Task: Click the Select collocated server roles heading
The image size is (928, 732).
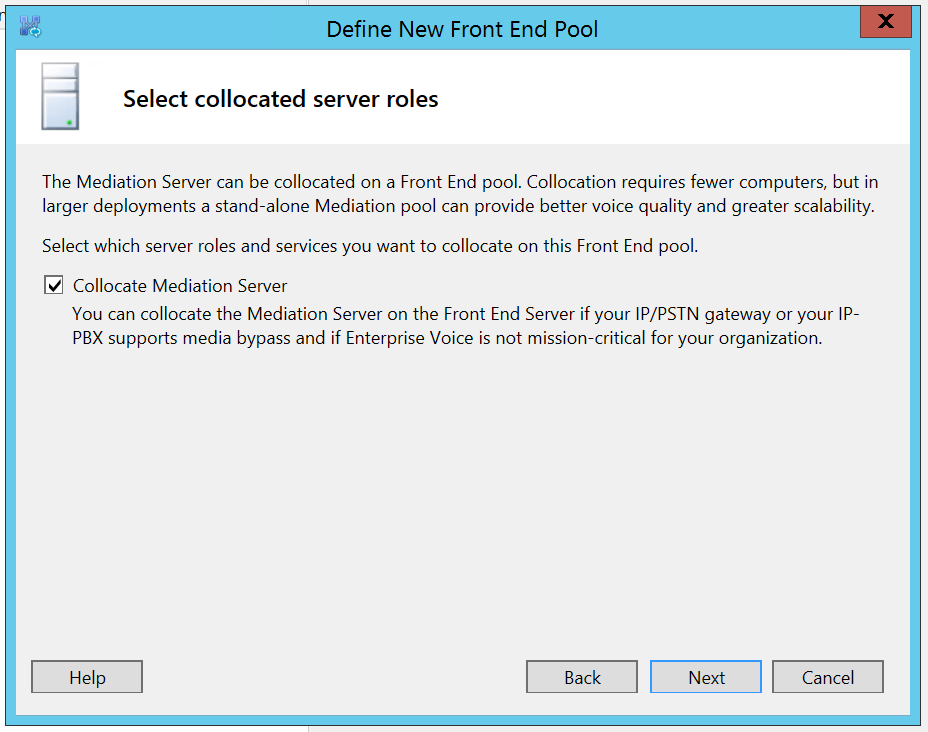Action: coord(281,99)
